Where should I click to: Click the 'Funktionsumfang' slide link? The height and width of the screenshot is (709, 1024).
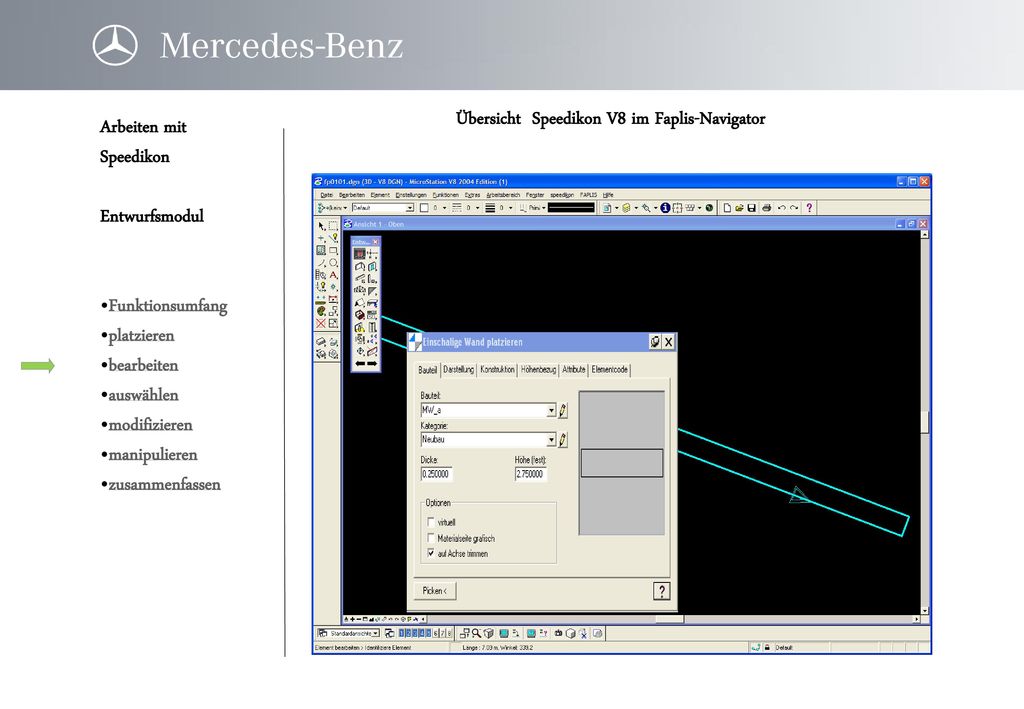pyautogui.click(x=168, y=306)
